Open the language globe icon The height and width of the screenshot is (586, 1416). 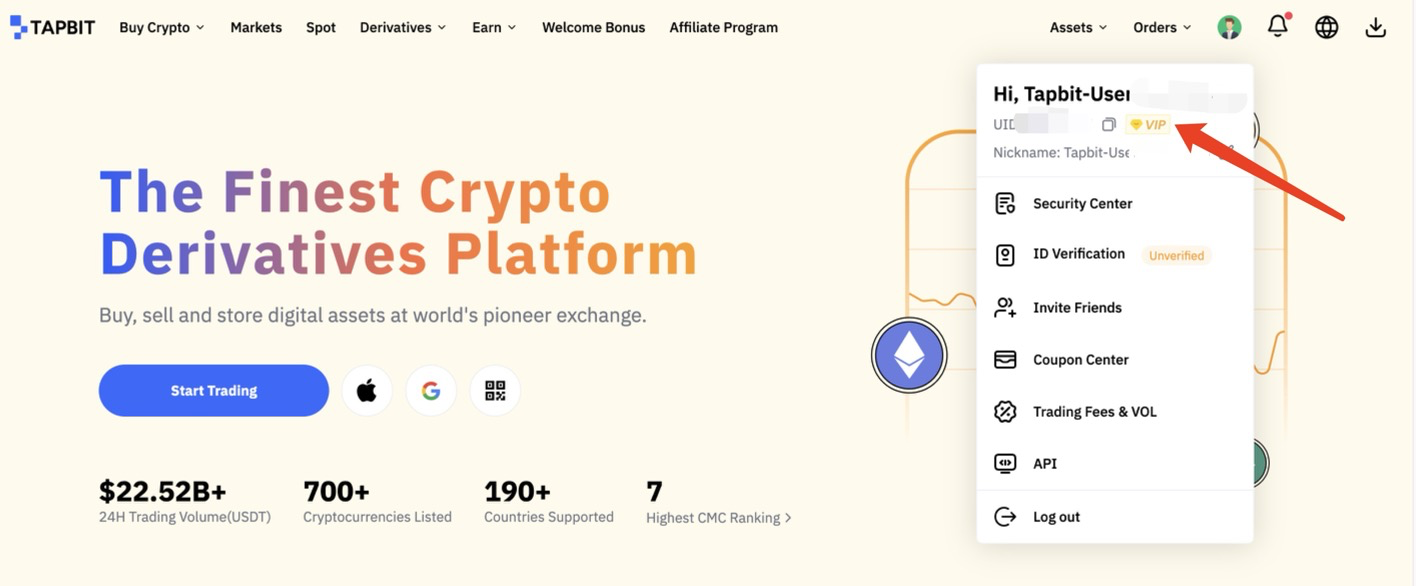coord(1326,28)
